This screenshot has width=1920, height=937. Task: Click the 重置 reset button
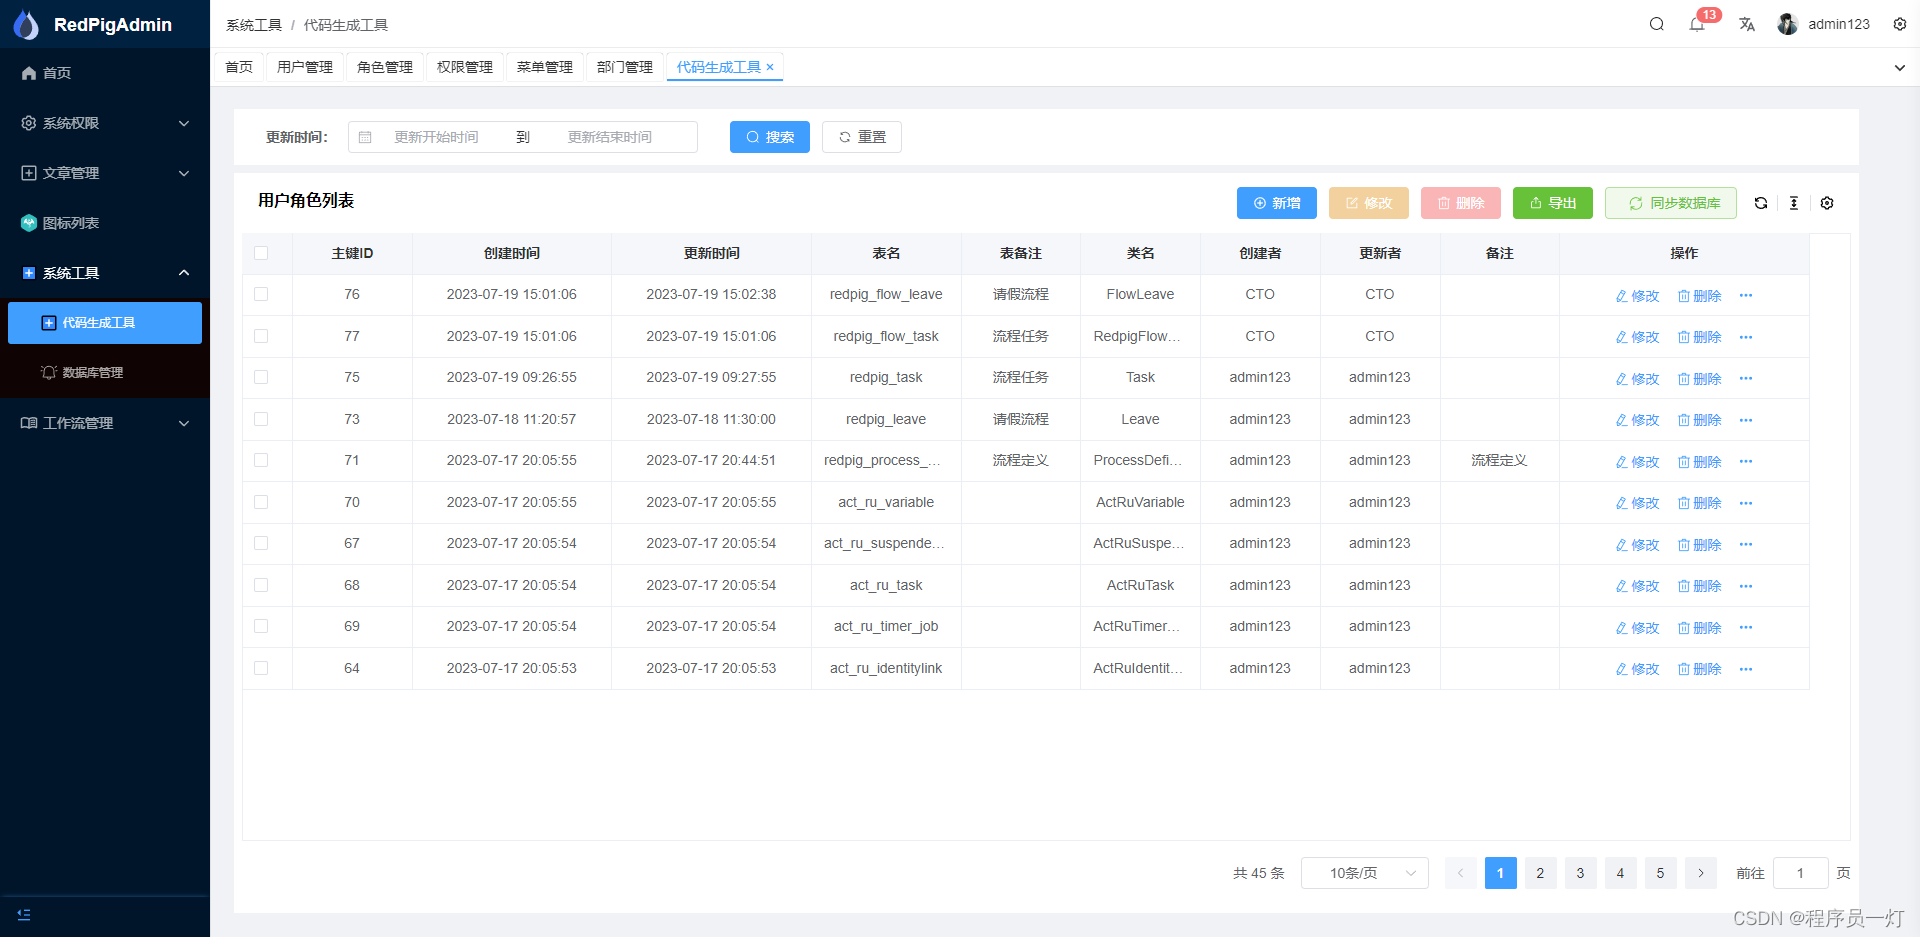862,137
